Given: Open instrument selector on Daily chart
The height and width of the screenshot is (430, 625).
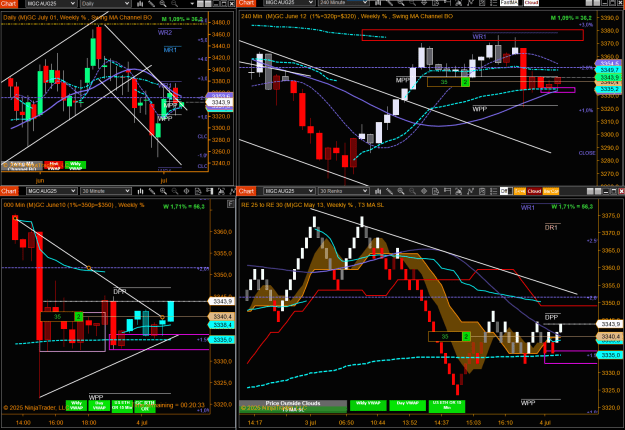Looking at the screenshot, I should 51,3.
